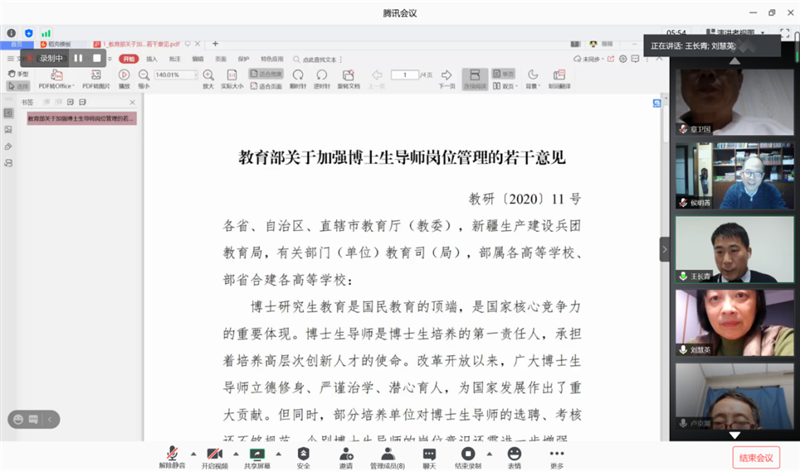Viewport: 800px width, 471px height.
Task: Open the PDF转Office converter
Action: 57,80
